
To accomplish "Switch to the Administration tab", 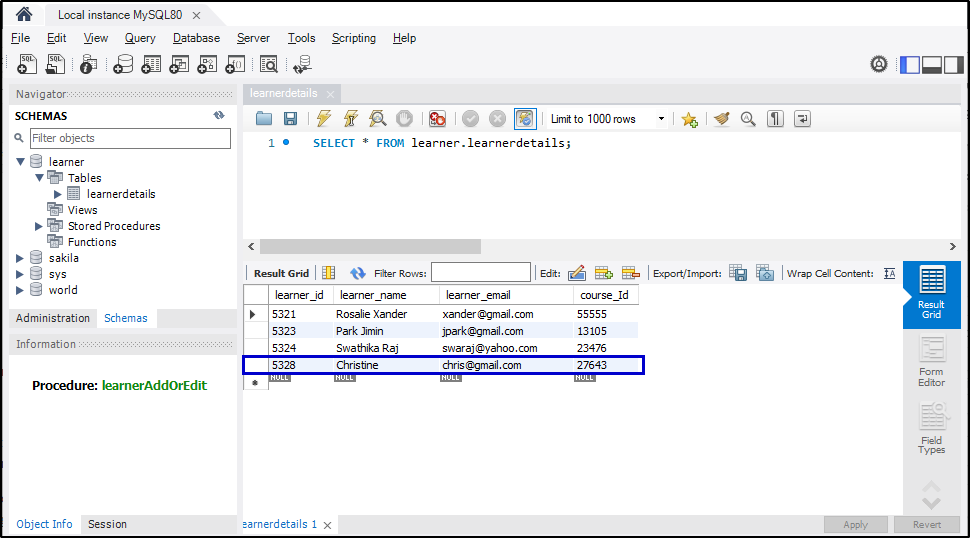I will 53,318.
